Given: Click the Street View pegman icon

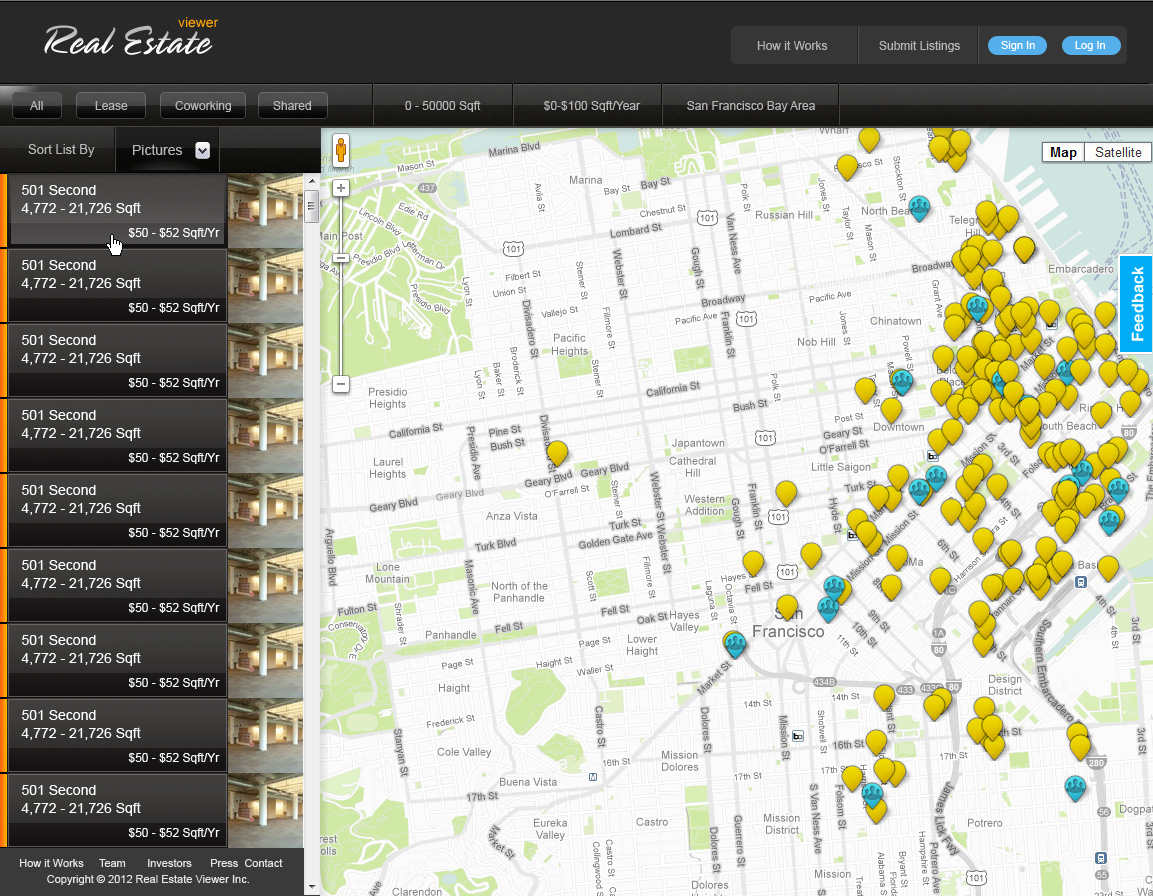Looking at the screenshot, I should (341, 150).
